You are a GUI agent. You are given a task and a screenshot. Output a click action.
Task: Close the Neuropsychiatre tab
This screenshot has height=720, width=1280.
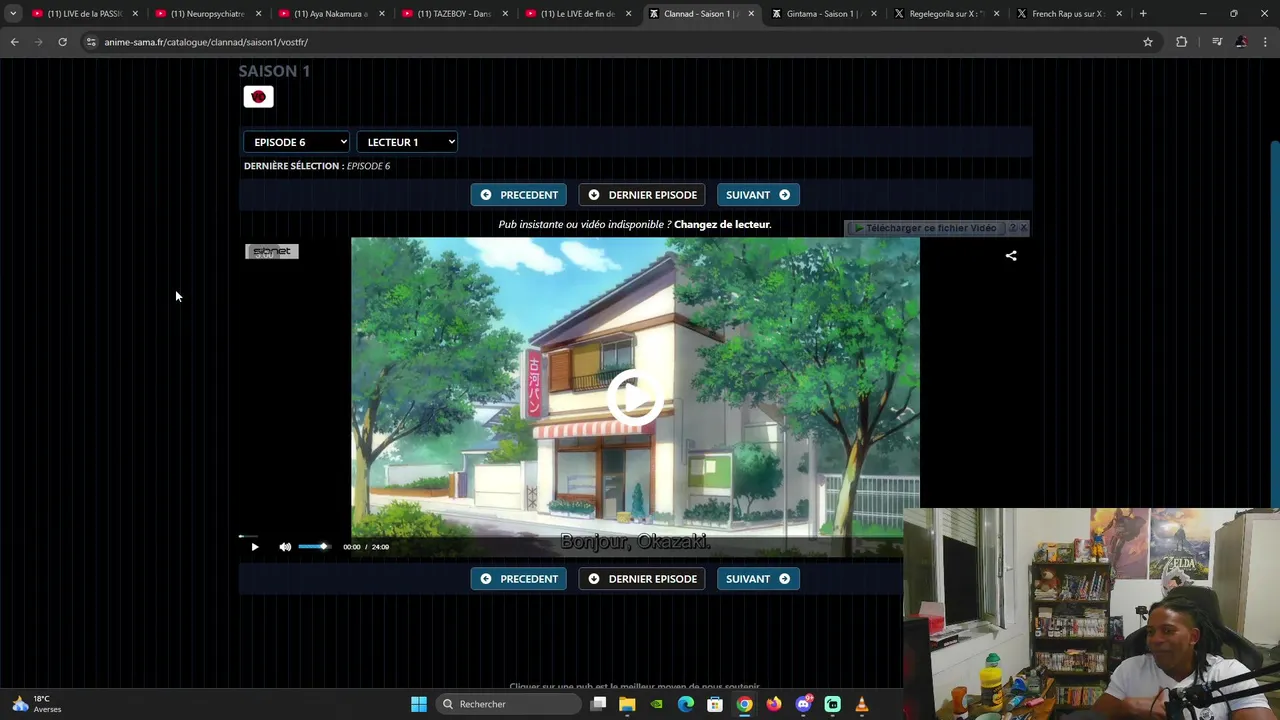258,14
